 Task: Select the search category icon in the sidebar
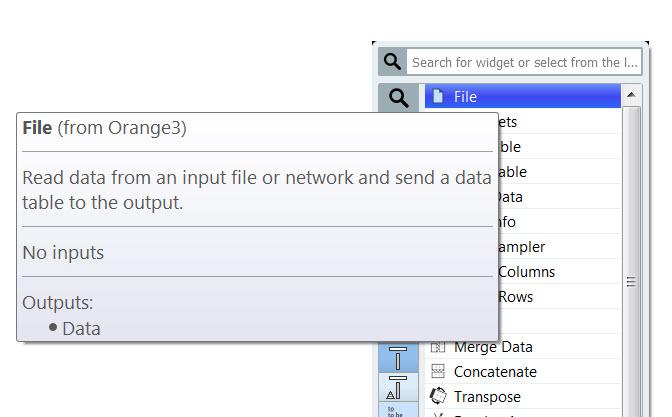pos(399,98)
